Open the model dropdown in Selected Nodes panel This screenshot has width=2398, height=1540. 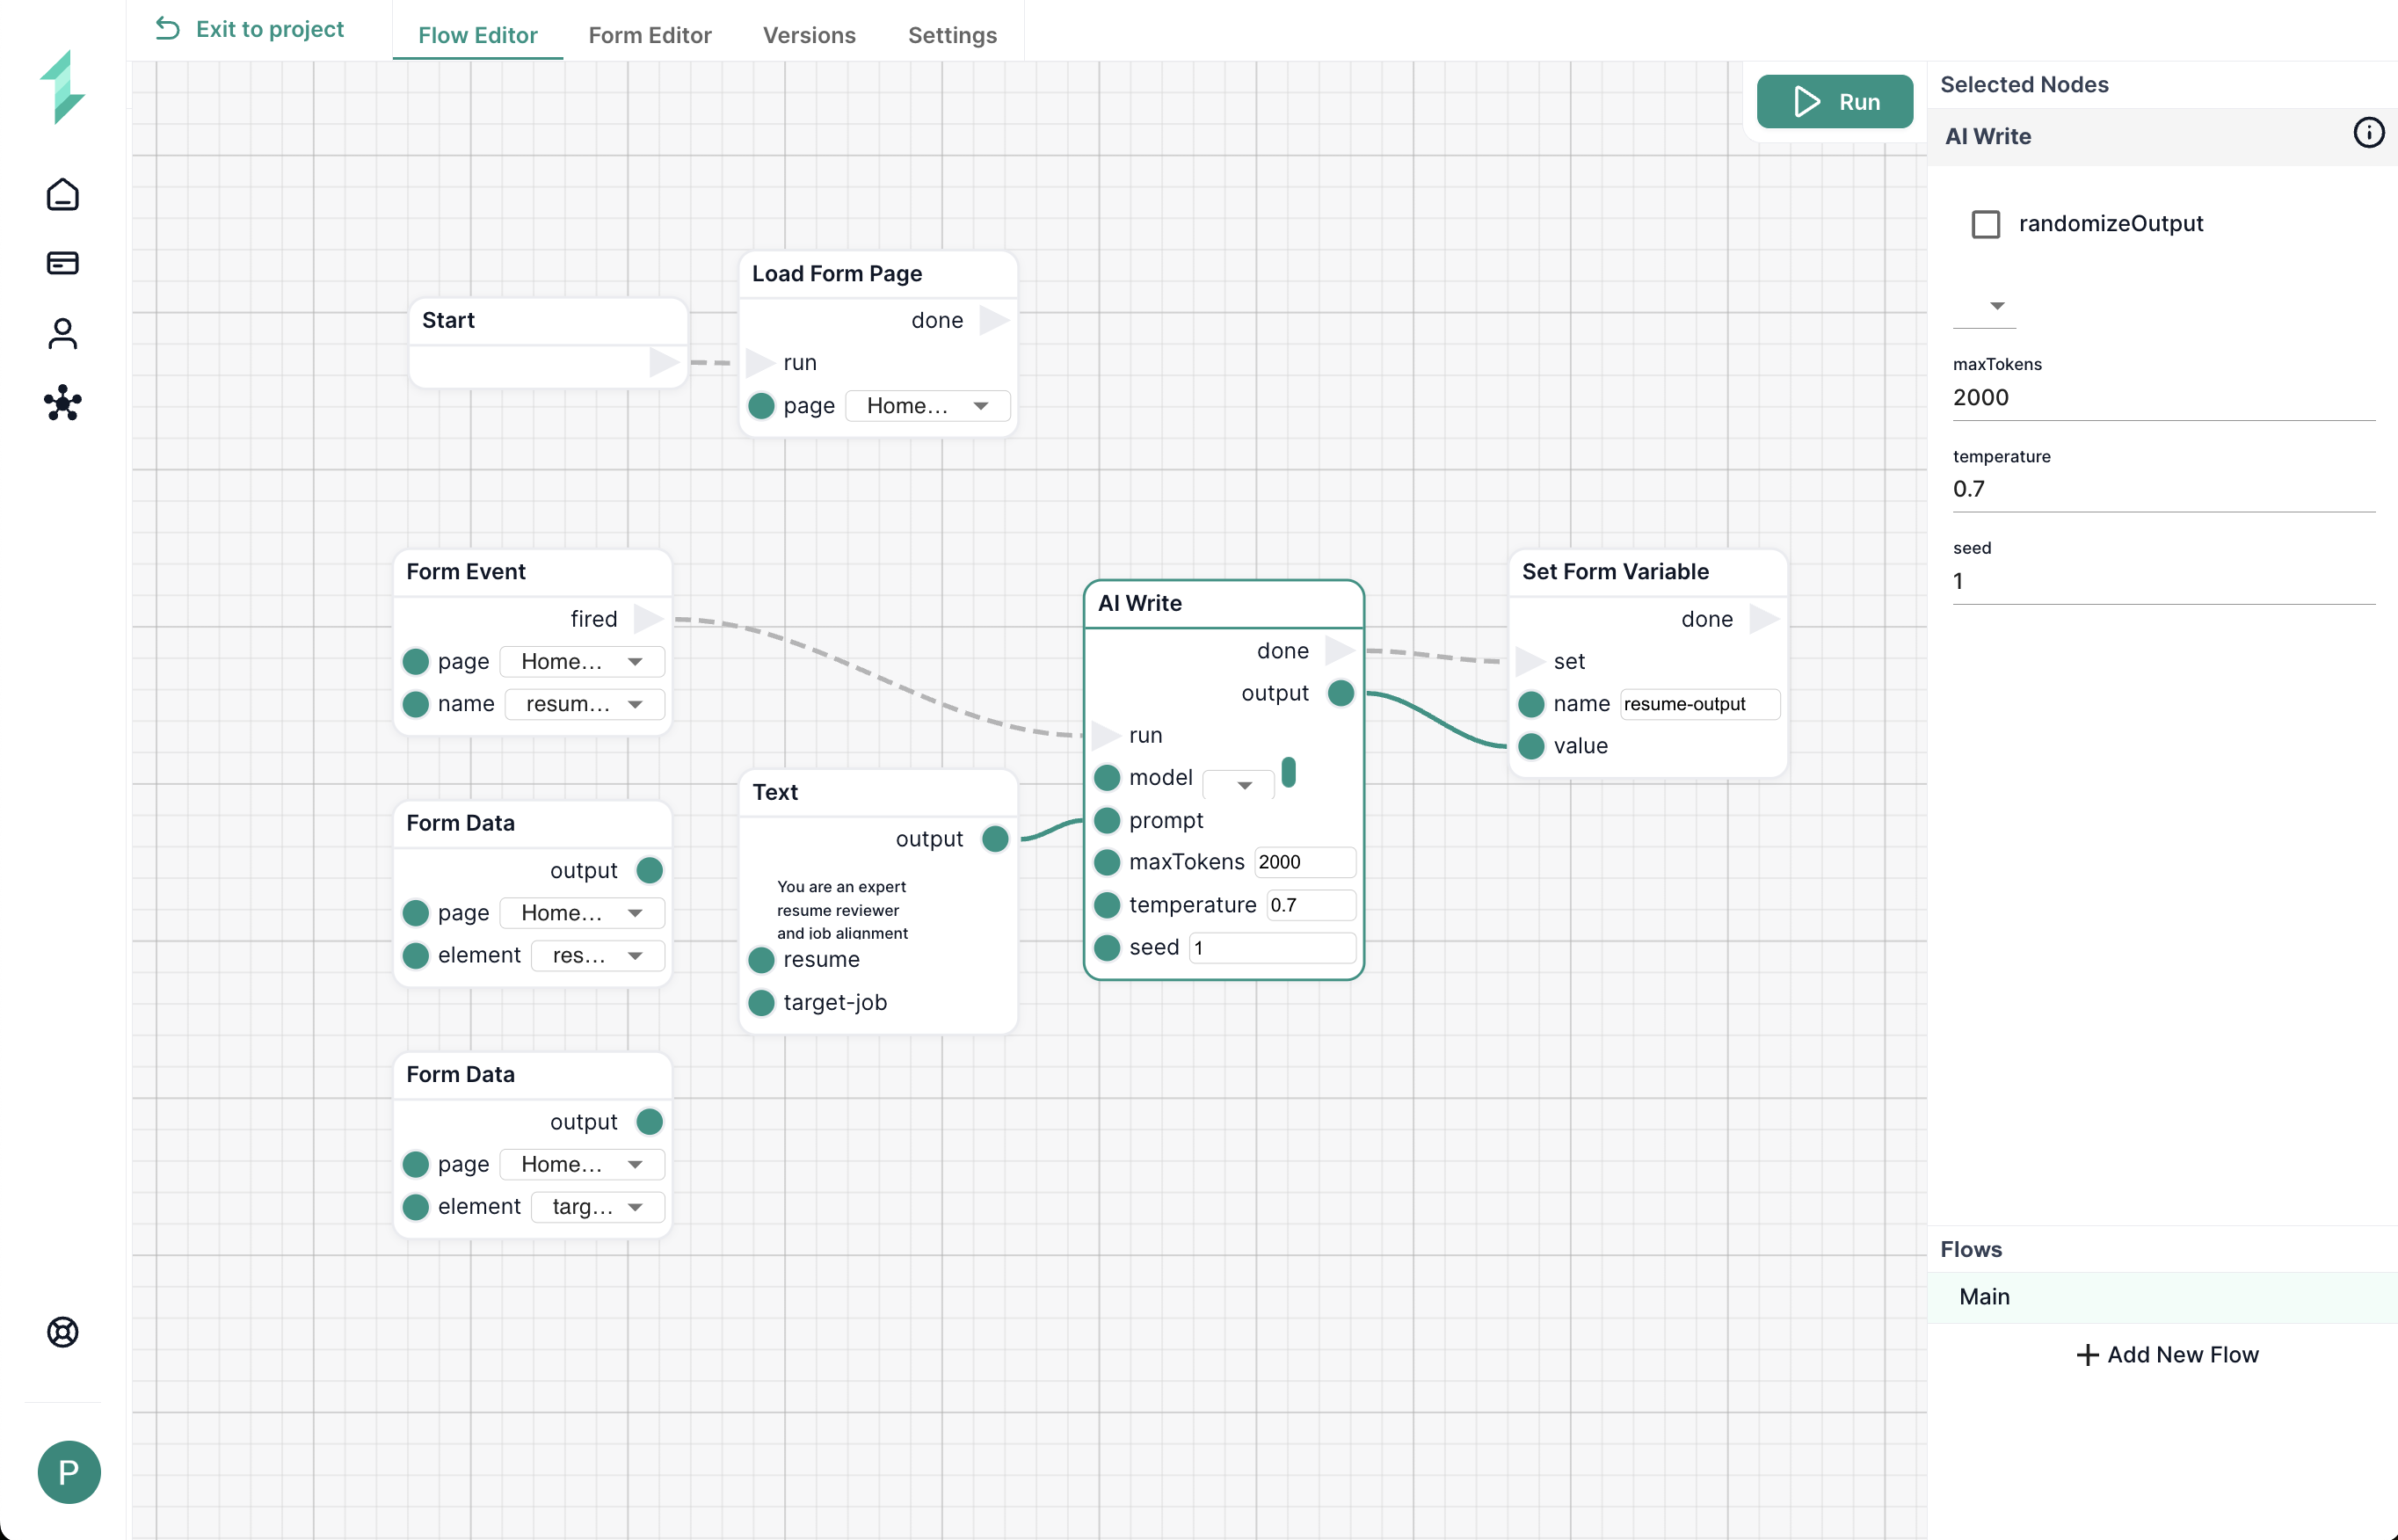click(1984, 306)
